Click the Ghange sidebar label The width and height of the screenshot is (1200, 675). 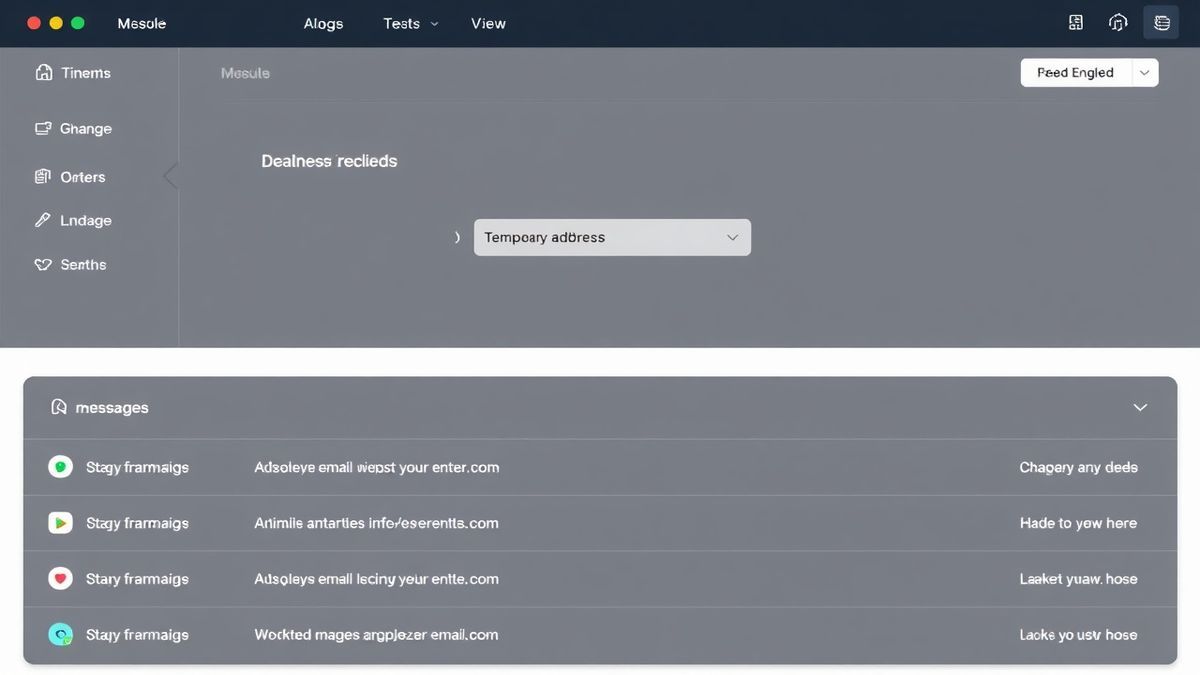pos(86,129)
